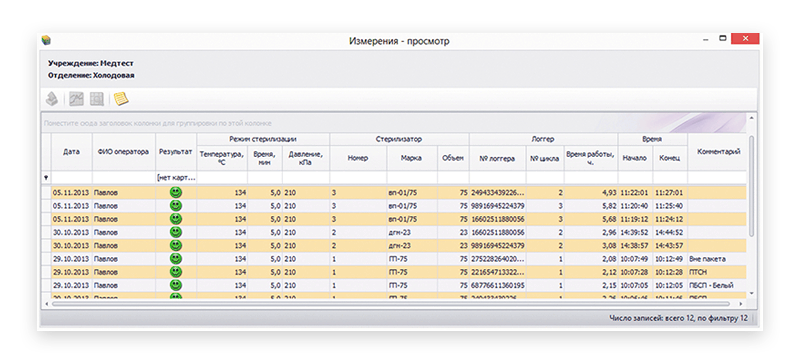800x364 pixels.
Task: Open the Результат filter cell [нет карт...]
Action: pos(176,178)
